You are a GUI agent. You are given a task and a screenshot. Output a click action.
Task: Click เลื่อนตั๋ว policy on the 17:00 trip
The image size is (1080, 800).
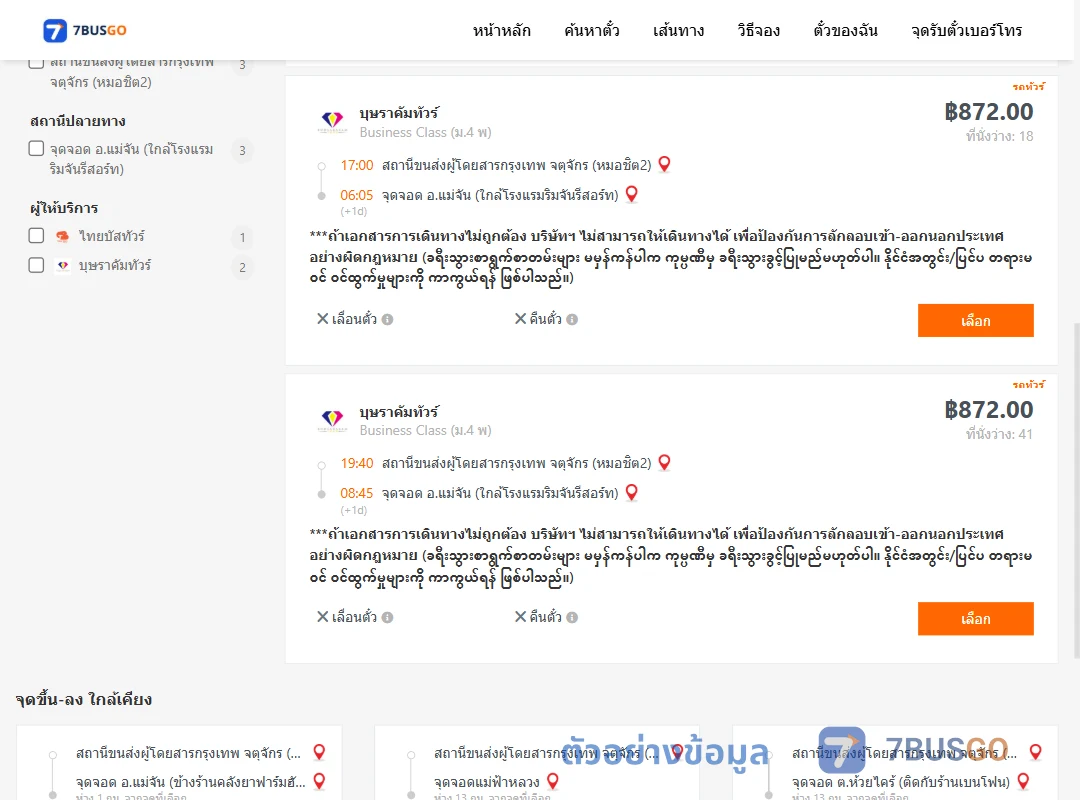point(354,319)
